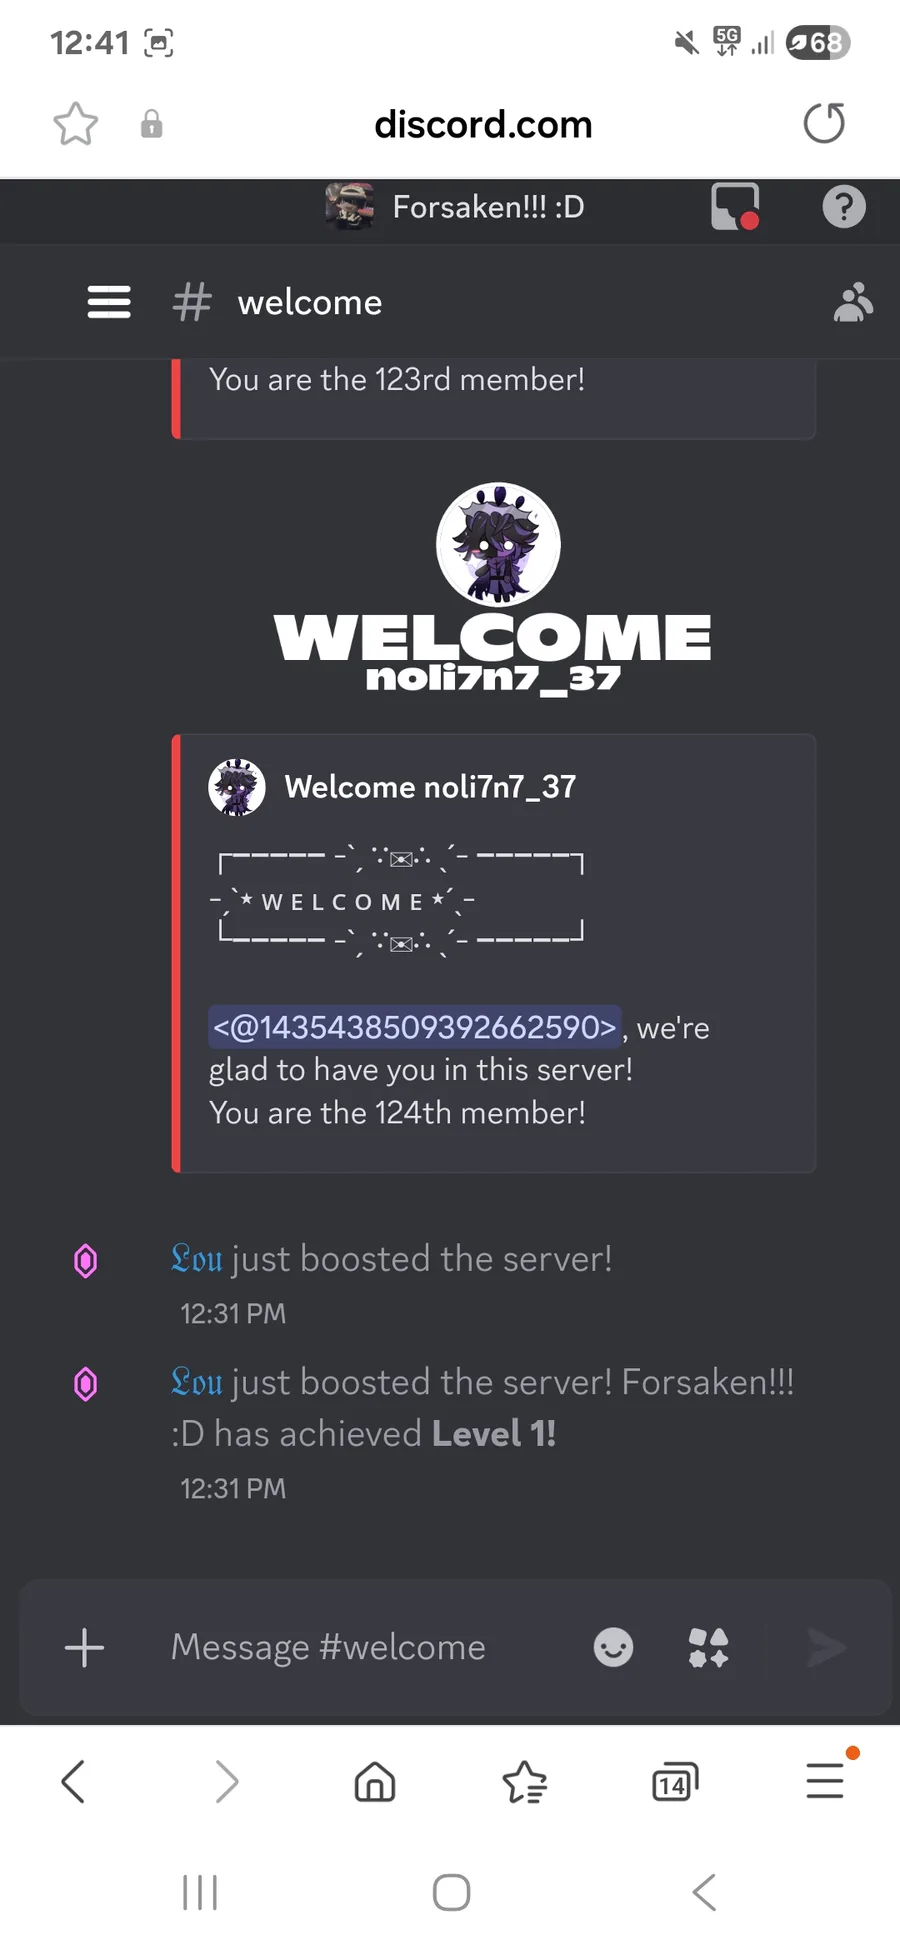Open the browser menu with orange dot
The width and height of the screenshot is (900, 1950).
(827, 1778)
